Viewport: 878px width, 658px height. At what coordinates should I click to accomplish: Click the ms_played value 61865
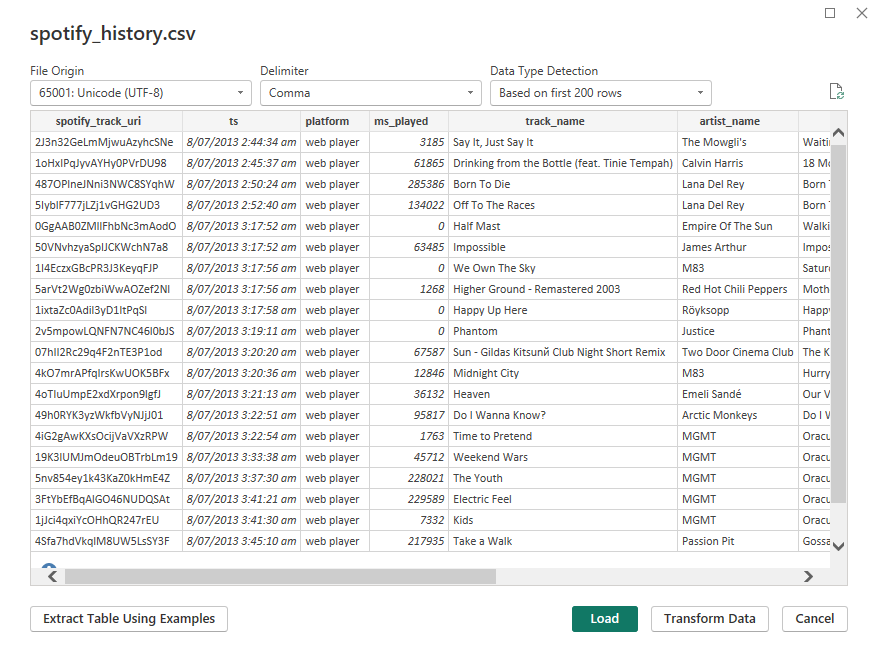tap(409, 164)
